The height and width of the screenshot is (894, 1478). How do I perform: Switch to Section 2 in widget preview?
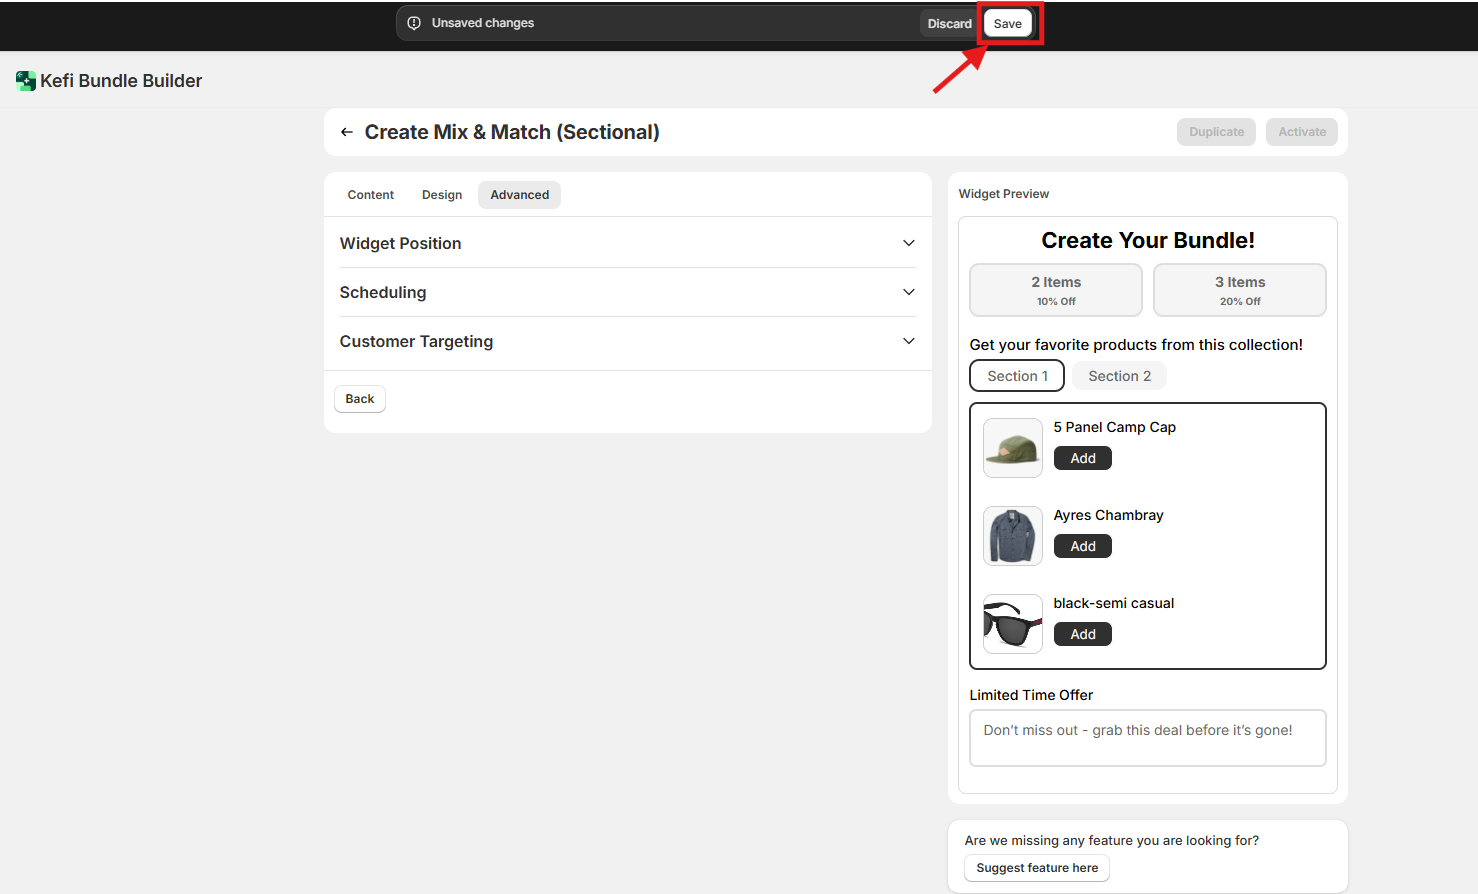coord(1119,376)
